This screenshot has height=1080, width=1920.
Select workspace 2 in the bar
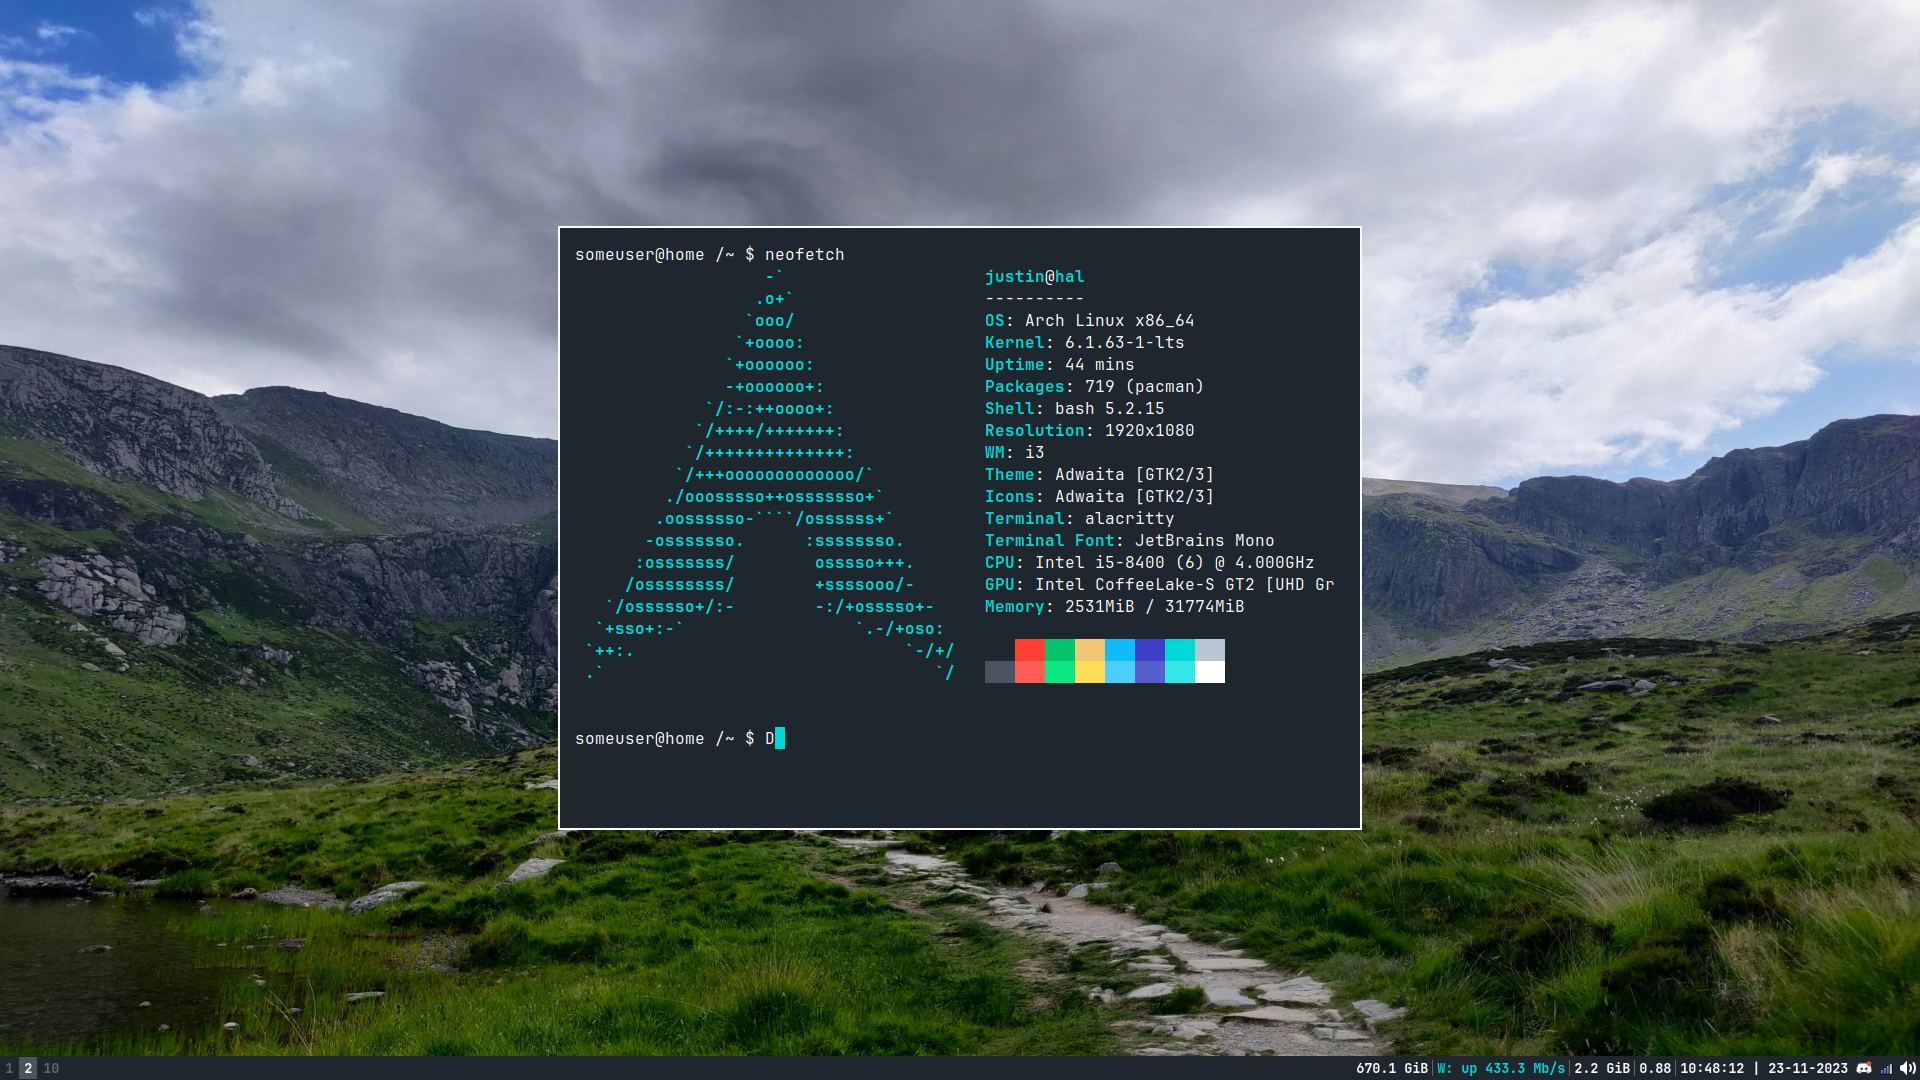point(28,1068)
